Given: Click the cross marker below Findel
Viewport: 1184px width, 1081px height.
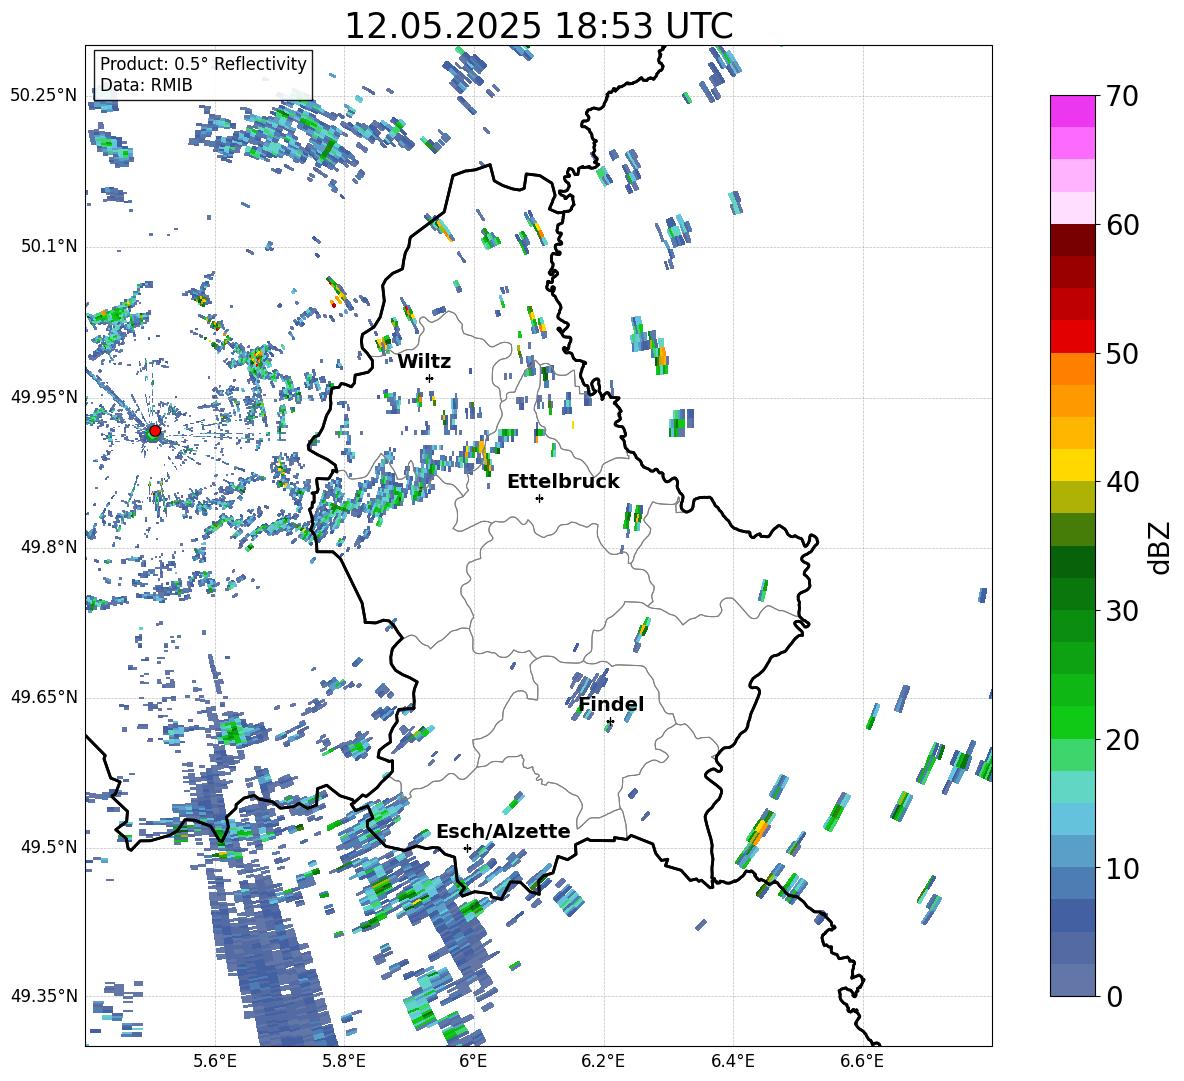Looking at the screenshot, I should tap(610, 722).
